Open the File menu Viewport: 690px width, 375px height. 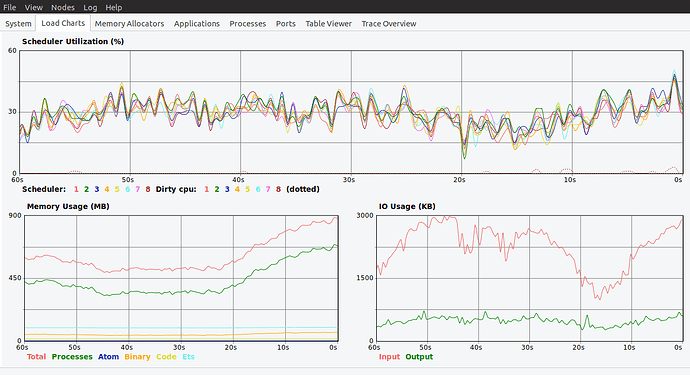click(x=9, y=7)
